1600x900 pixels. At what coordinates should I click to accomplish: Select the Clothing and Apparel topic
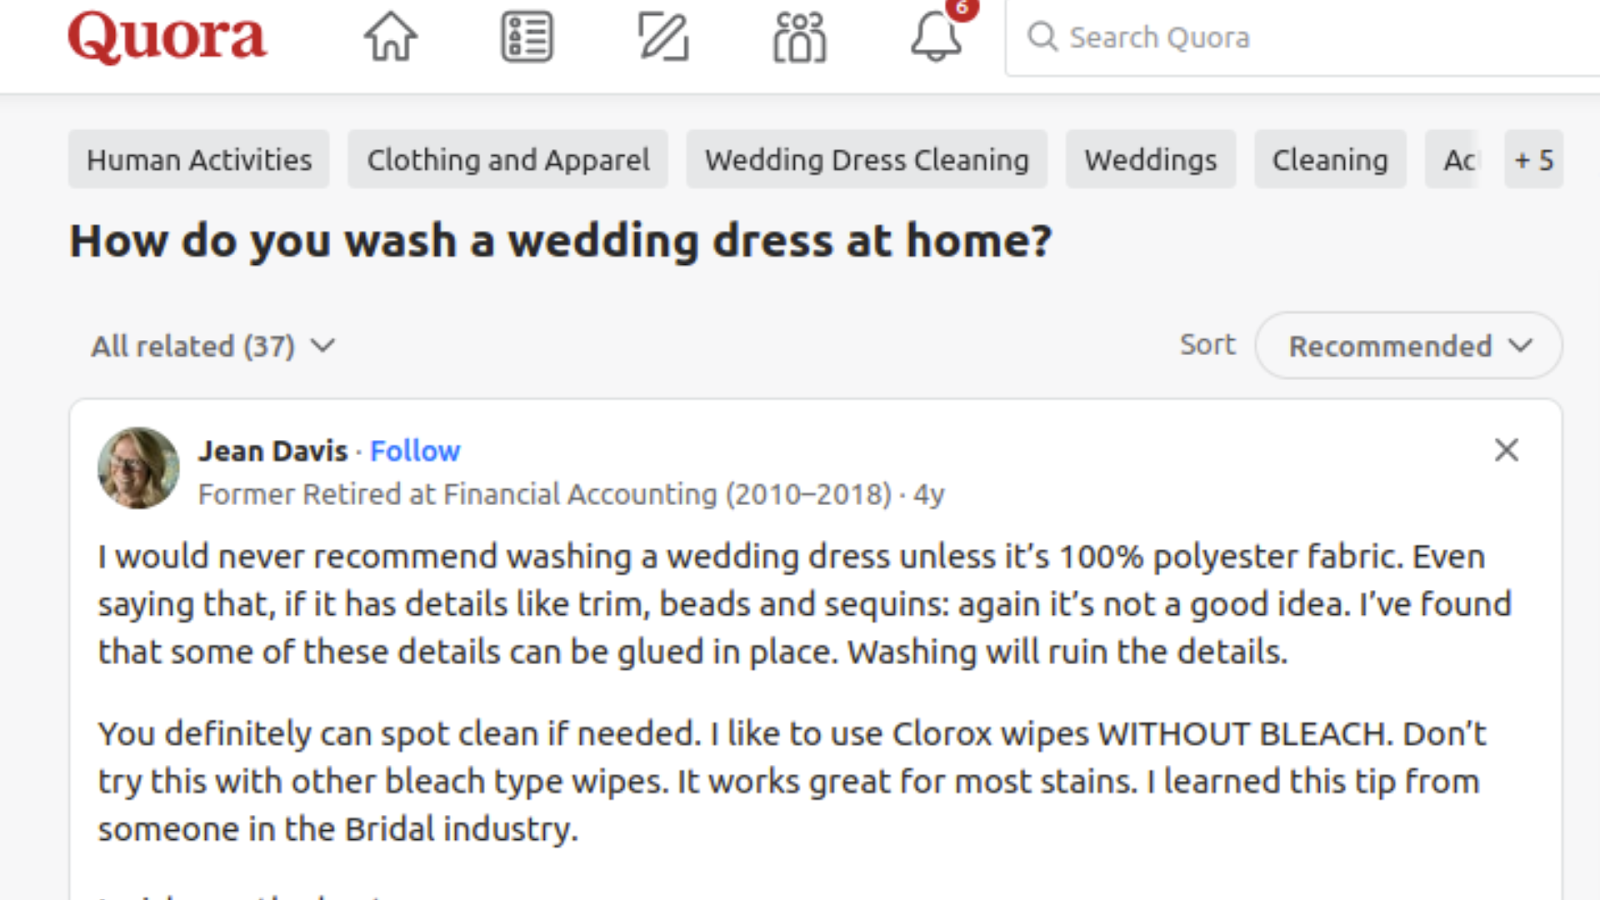tap(508, 160)
